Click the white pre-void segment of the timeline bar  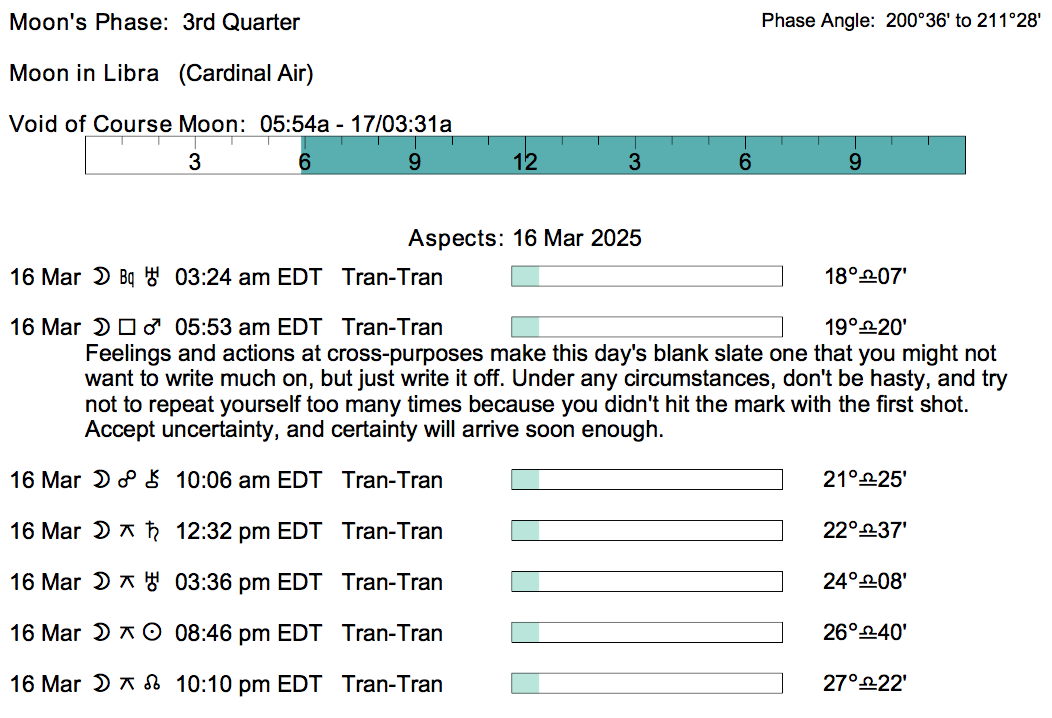point(193,156)
